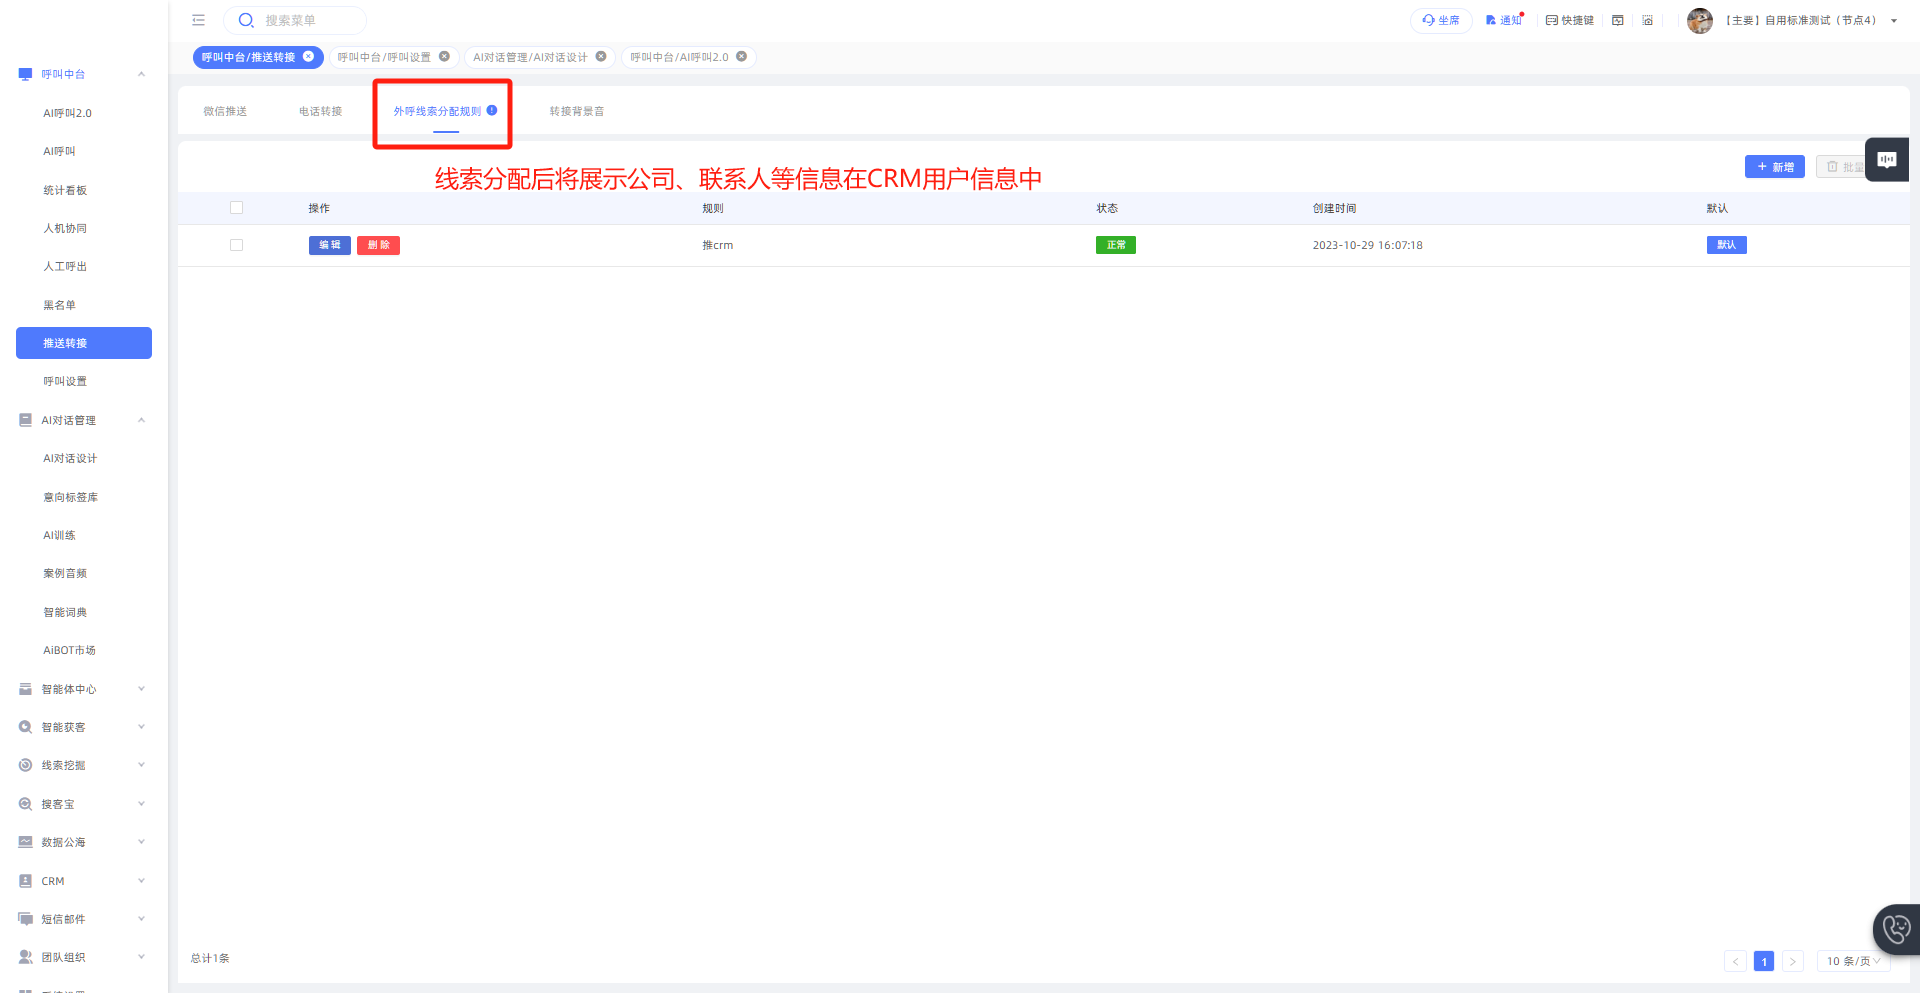Viewport: 1920px width, 993px height.
Task: Check the checkbox for the 推crm row
Action: (x=237, y=245)
